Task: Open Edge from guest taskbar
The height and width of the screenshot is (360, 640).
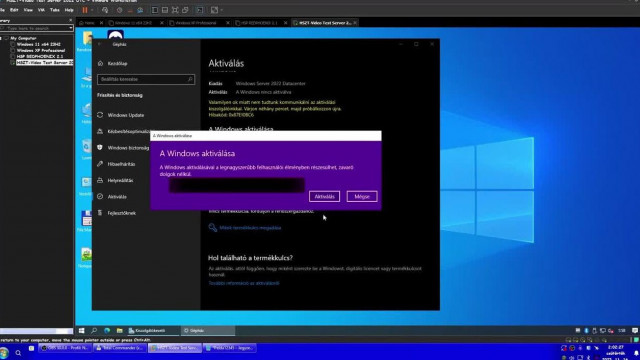Action: [107, 331]
